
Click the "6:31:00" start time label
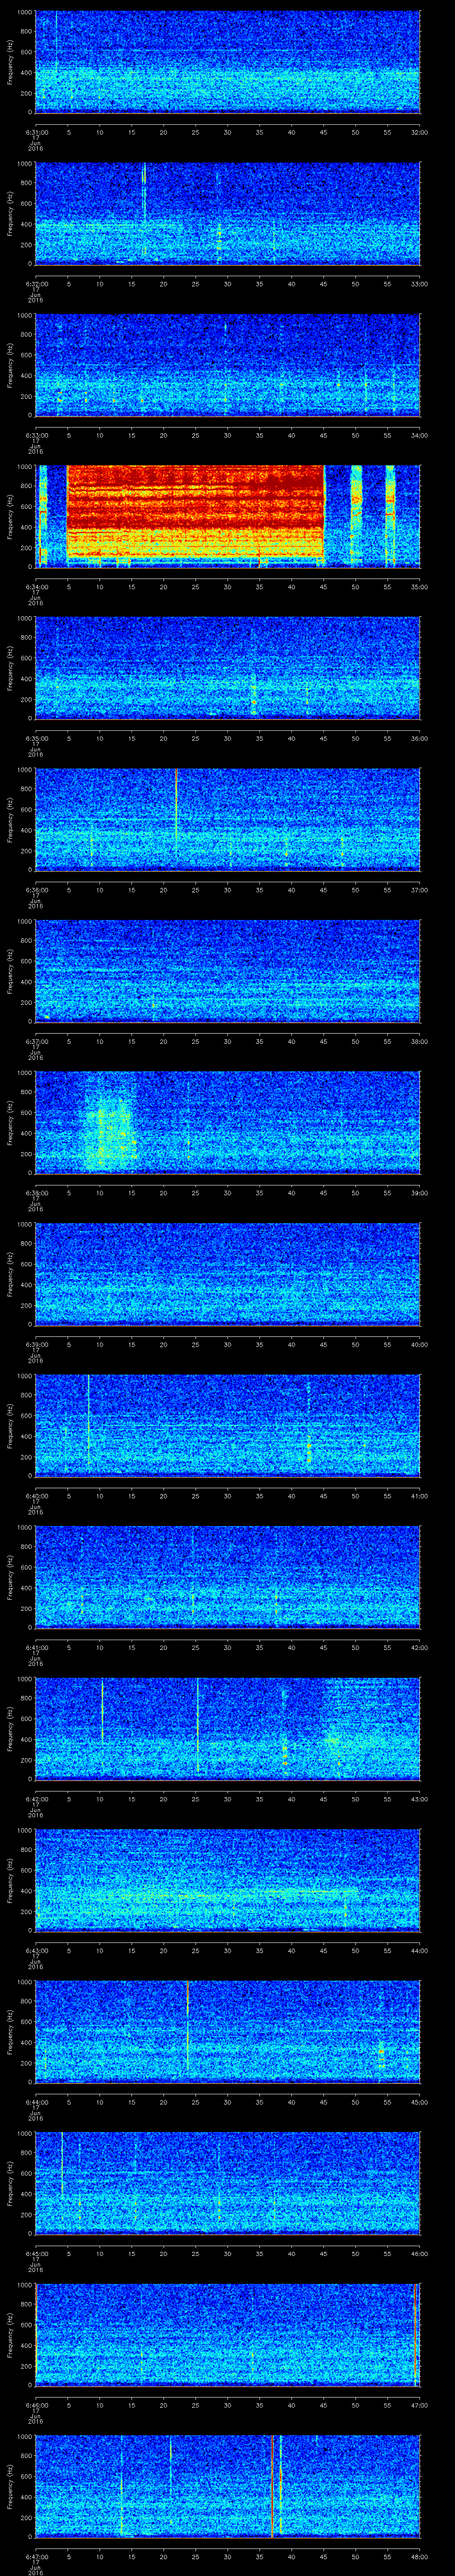tap(36, 132)
